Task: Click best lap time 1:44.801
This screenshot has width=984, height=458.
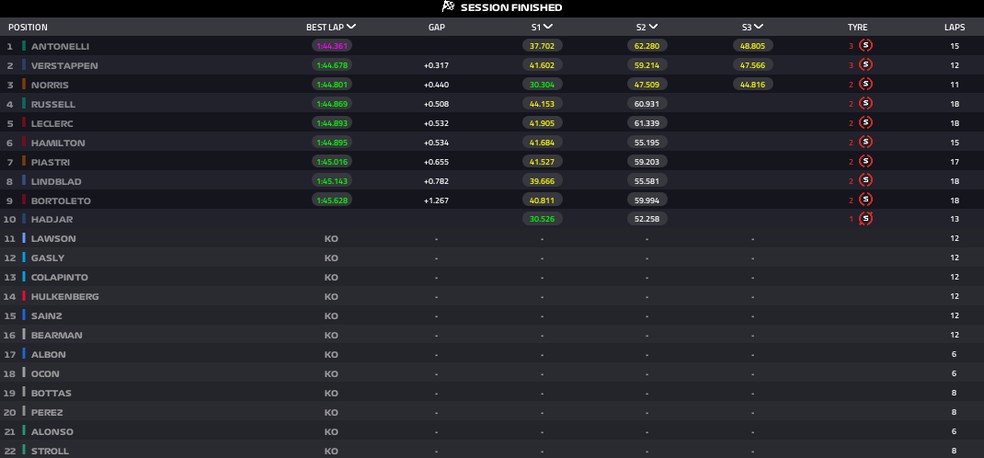Action: click(332, 85)
